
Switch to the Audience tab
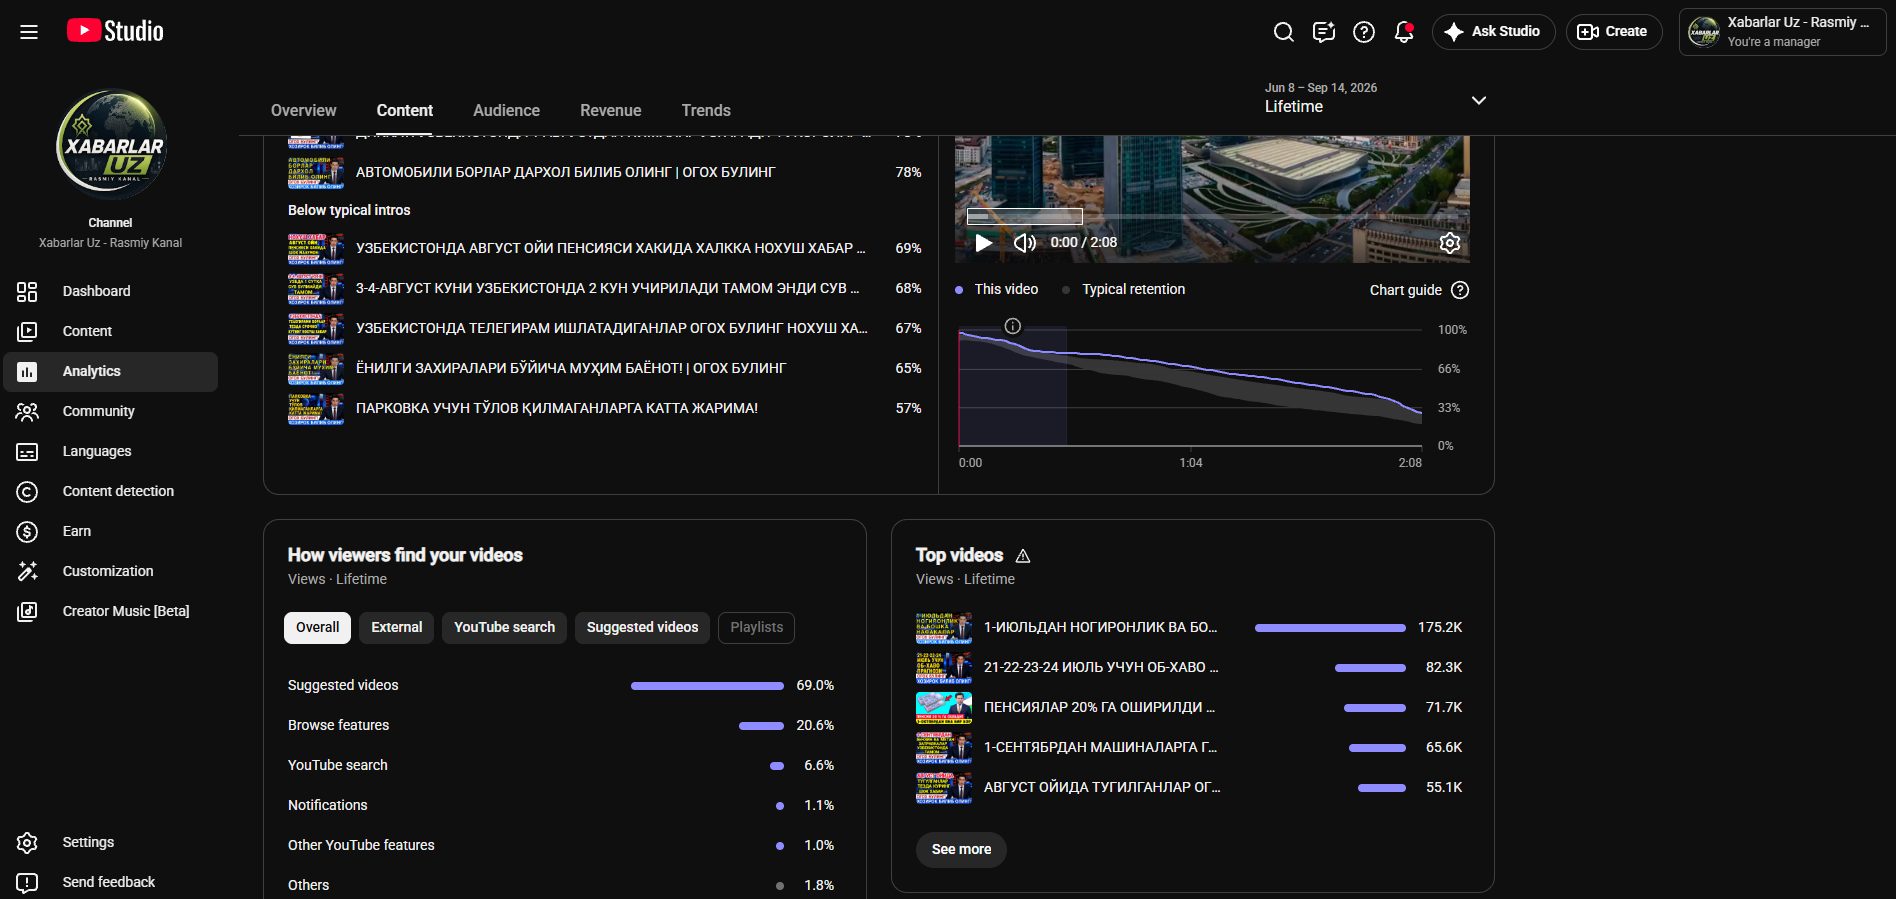tap(506, 110)
